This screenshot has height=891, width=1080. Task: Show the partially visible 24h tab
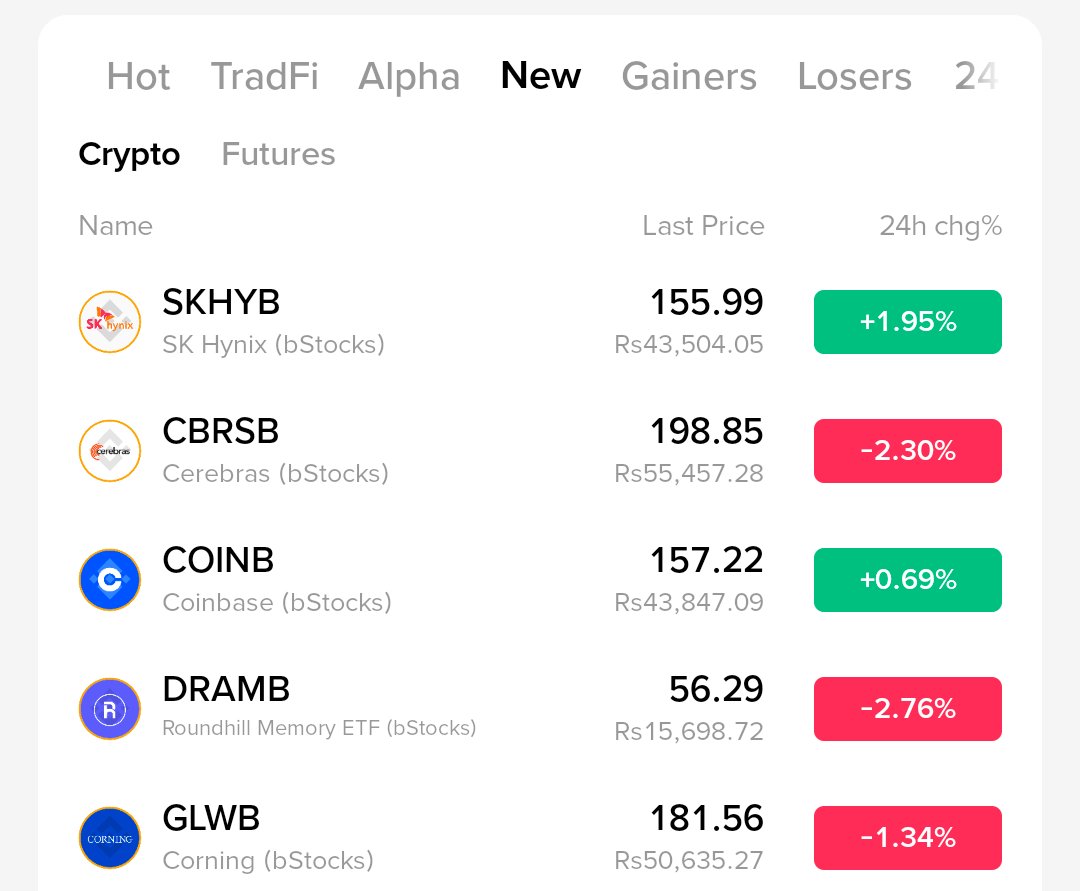(x=977, y=76)
